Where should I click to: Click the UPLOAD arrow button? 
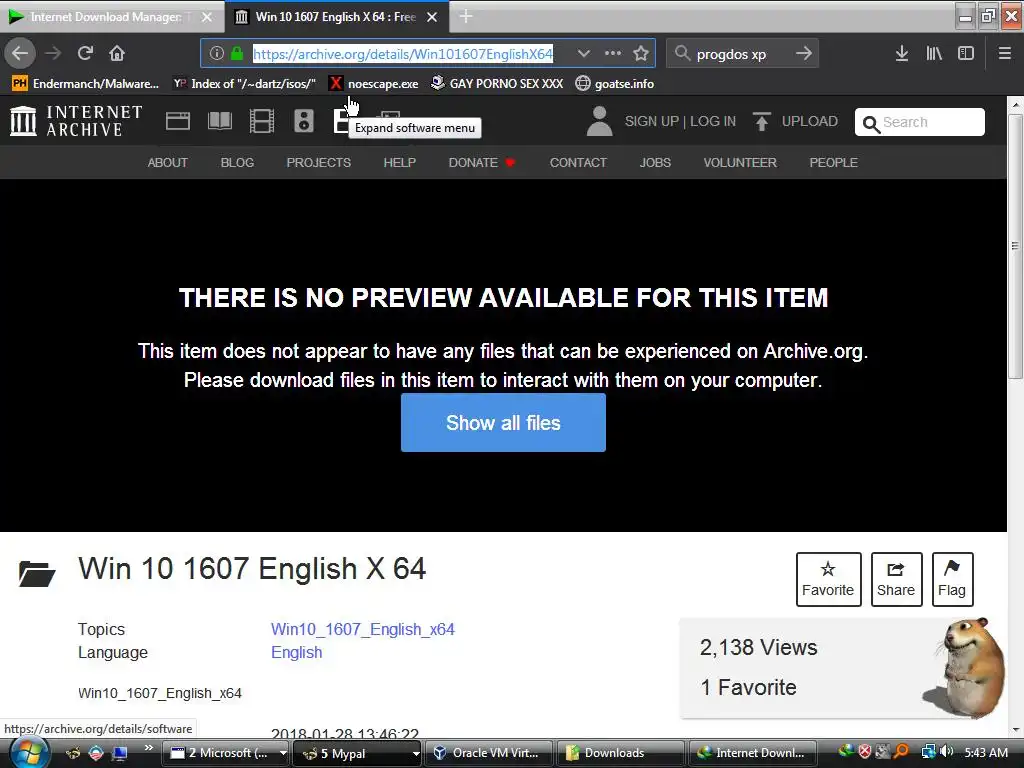coord(795,121)
